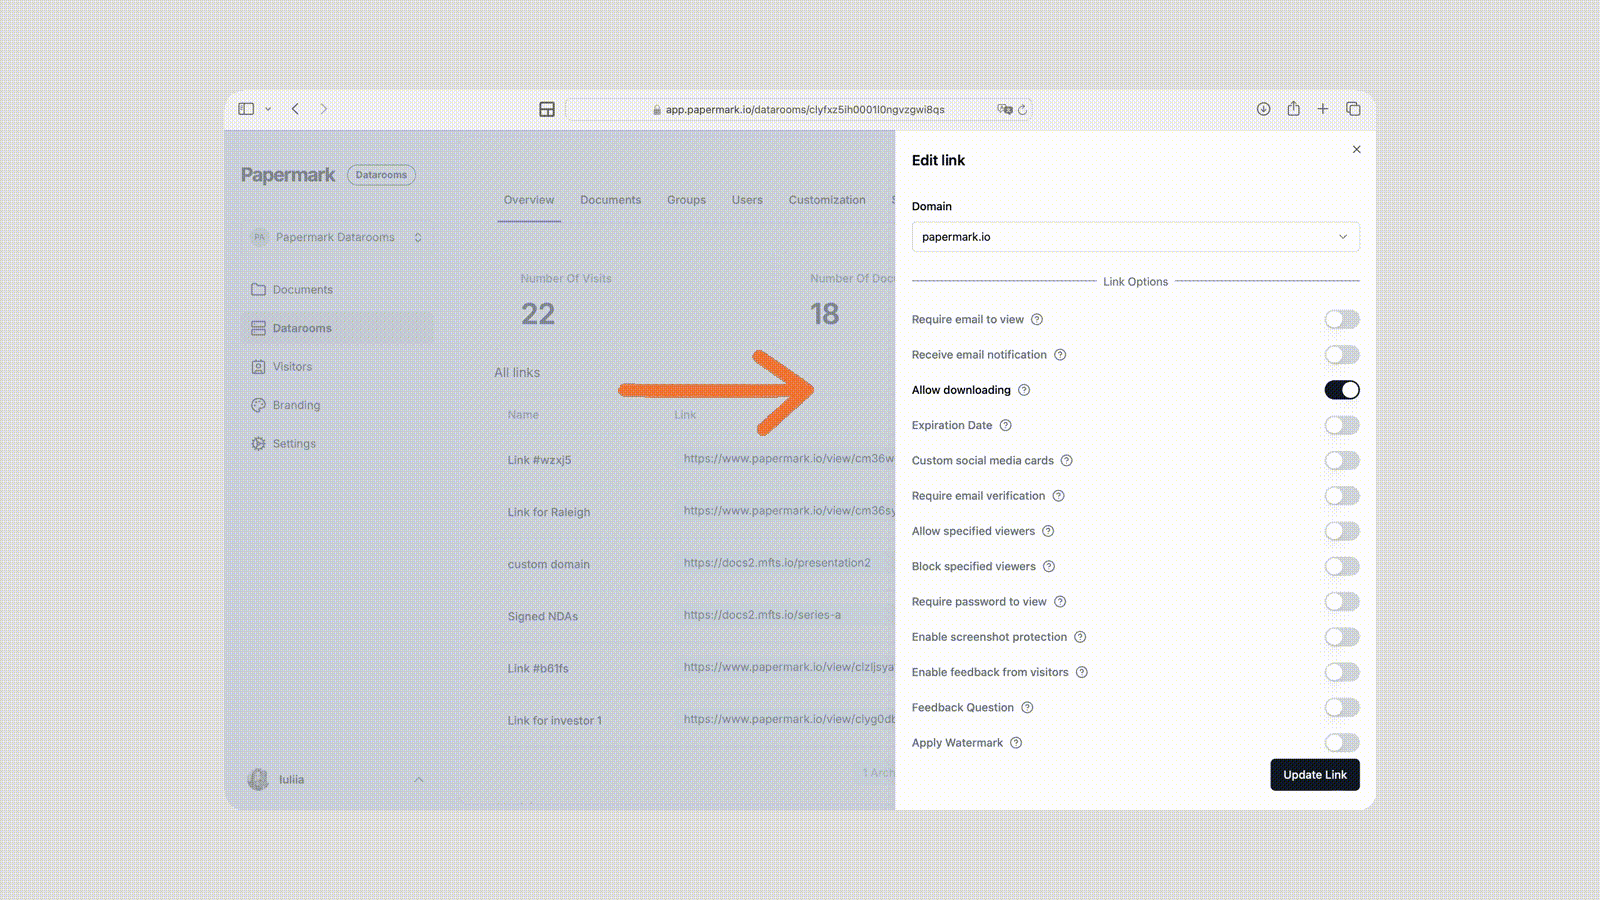The height and width of the screenshot is (900, 1600).
Task: Open Datarooms in the left sidebar
Action: tap(337, 328)
